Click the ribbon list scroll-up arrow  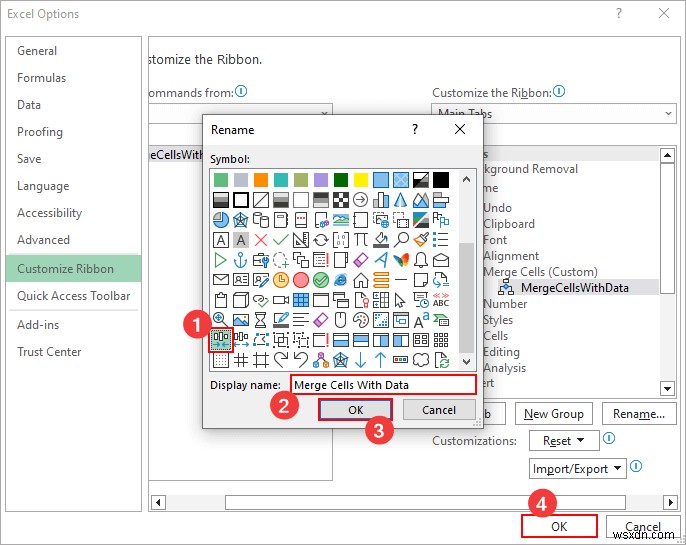coord(667,155)
